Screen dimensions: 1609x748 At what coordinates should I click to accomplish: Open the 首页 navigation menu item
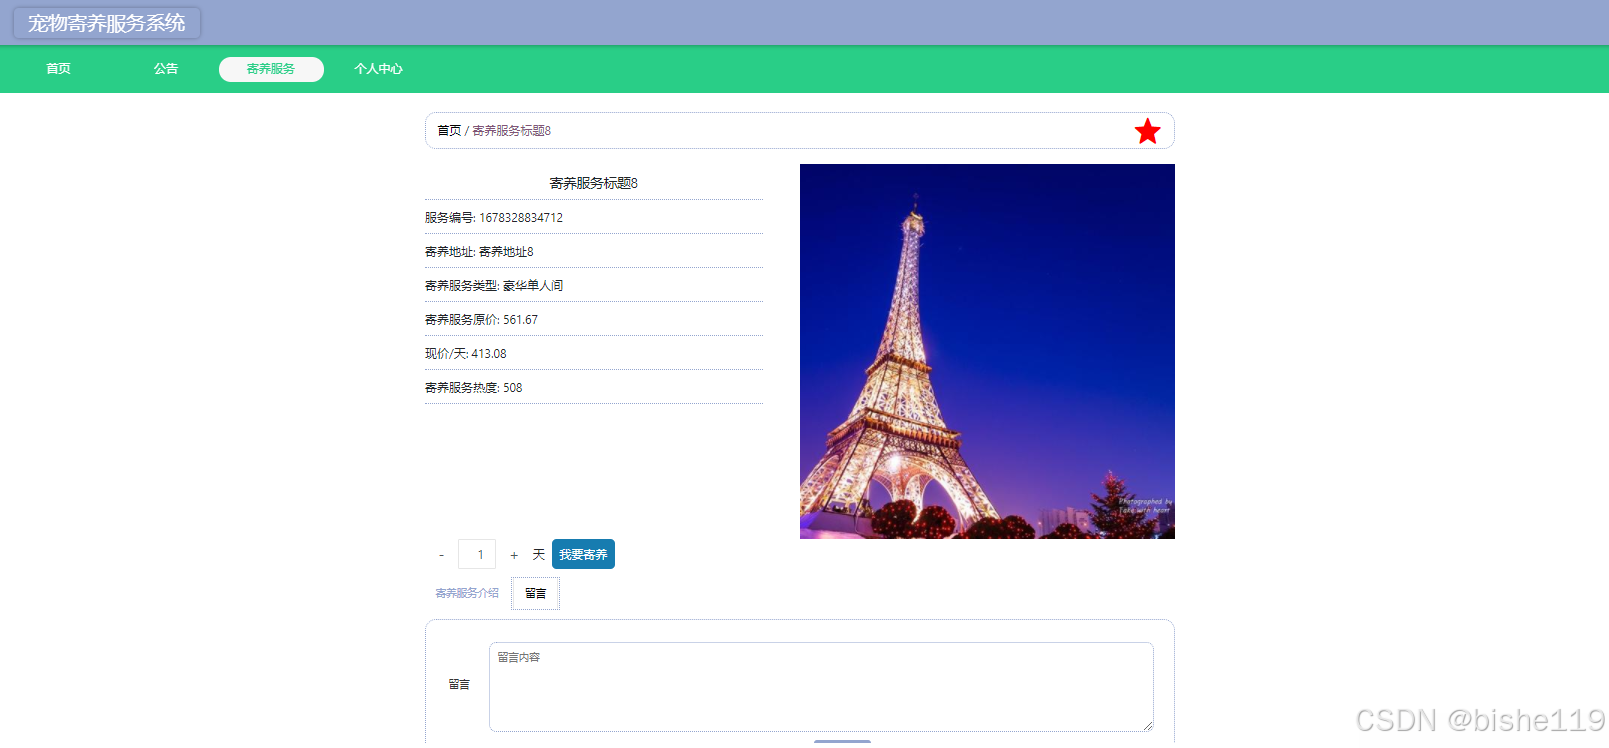(x=58, y=69)
